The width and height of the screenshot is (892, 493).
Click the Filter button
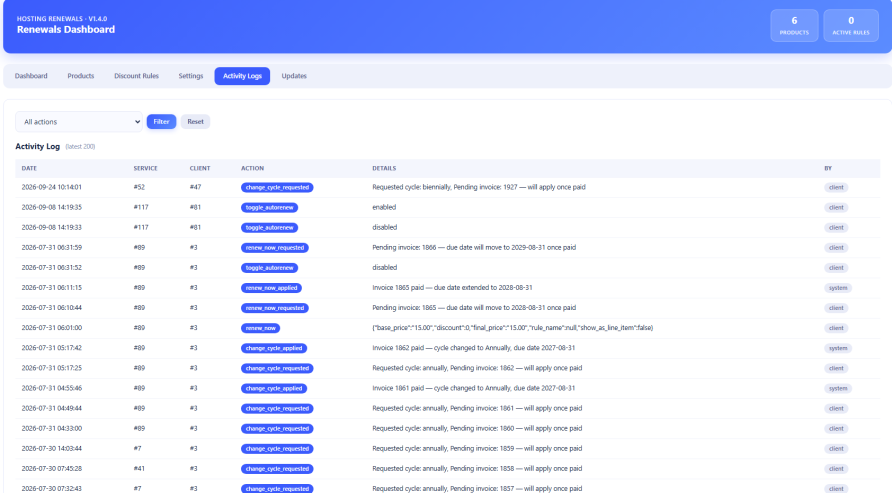[x=162, y=122]
